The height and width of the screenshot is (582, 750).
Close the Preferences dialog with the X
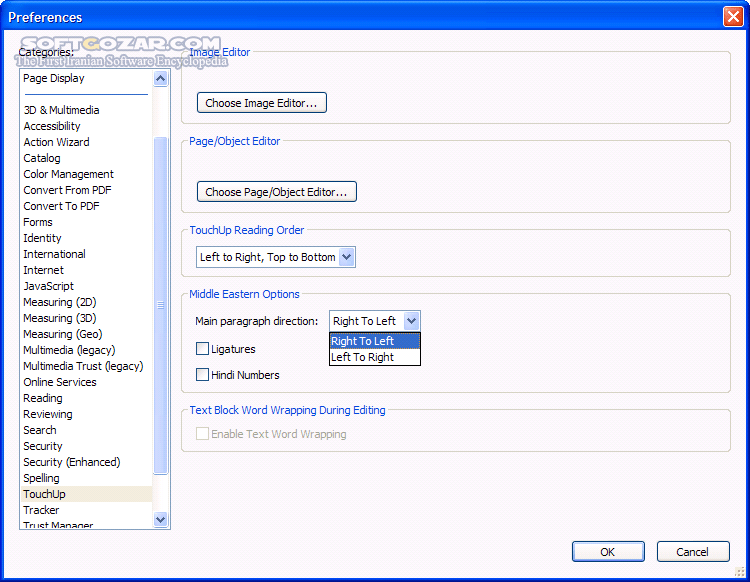[x=732, y=17]
